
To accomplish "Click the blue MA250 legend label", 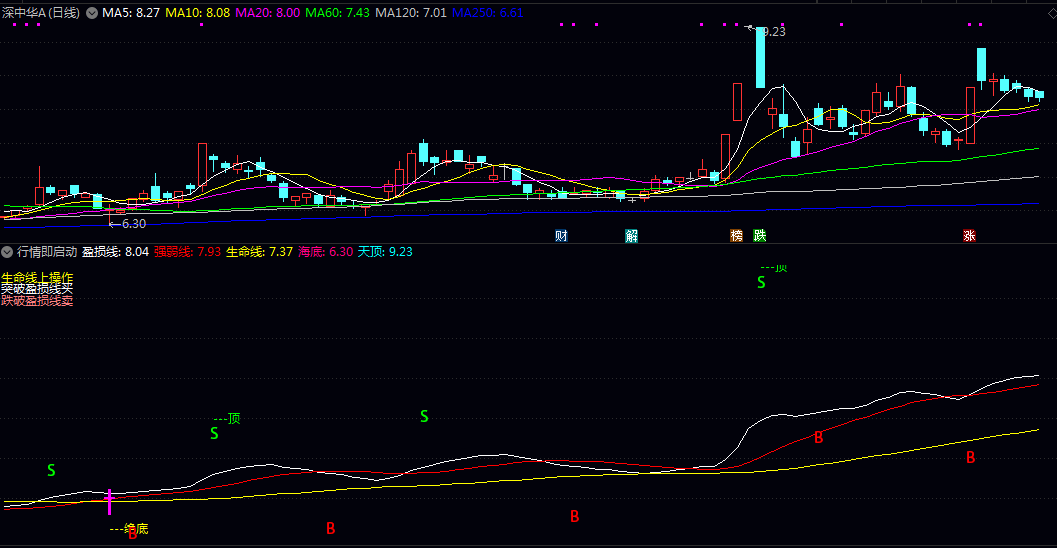I will (487, 13).
